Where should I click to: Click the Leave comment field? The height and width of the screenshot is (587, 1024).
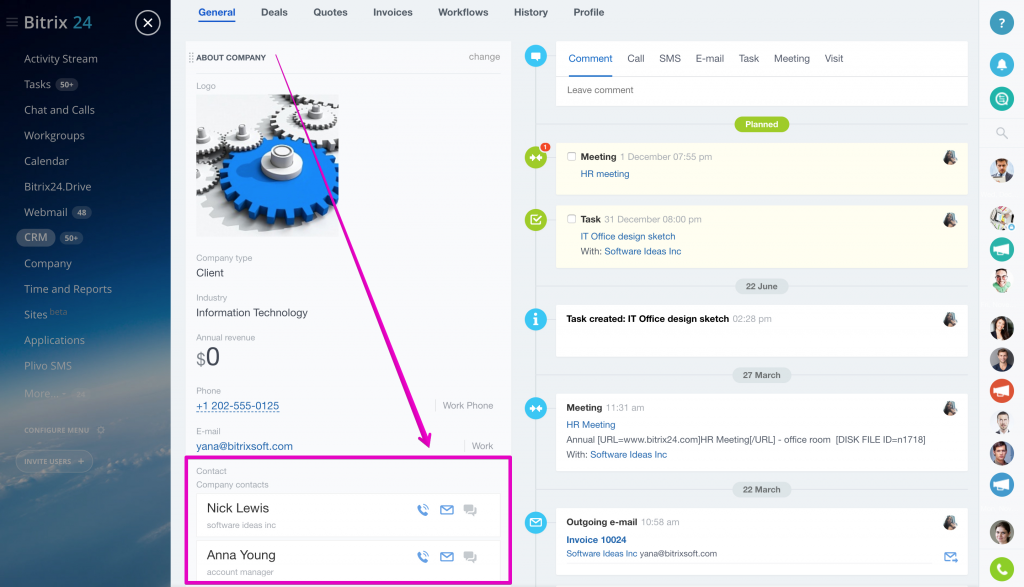click(x=761, y=90)
